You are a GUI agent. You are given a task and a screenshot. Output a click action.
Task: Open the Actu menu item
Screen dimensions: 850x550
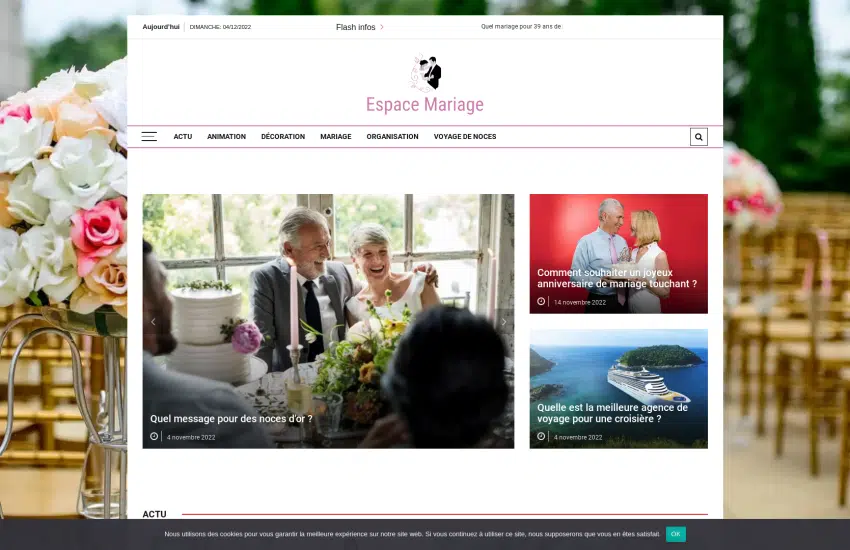pyautogui.click(x=182, y=137)
